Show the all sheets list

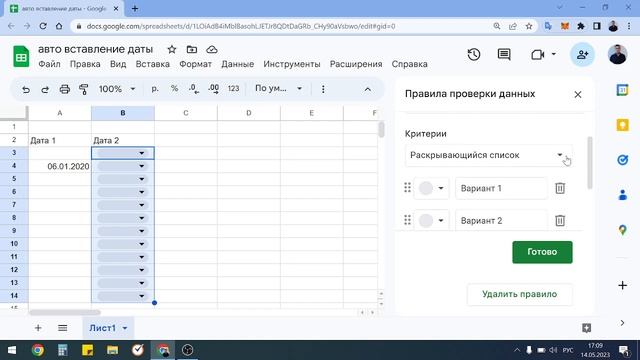[62, 328]
